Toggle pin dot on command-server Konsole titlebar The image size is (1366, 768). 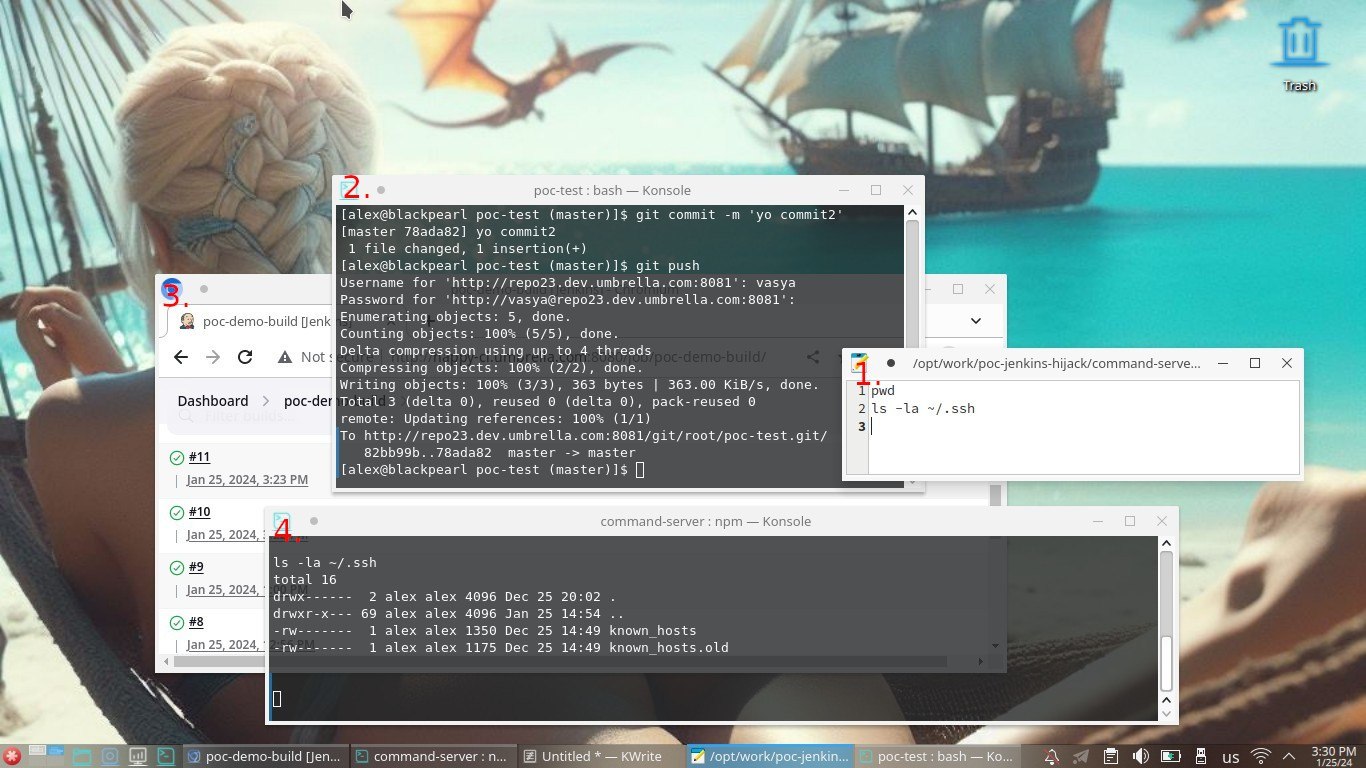(x=314, y=521)
